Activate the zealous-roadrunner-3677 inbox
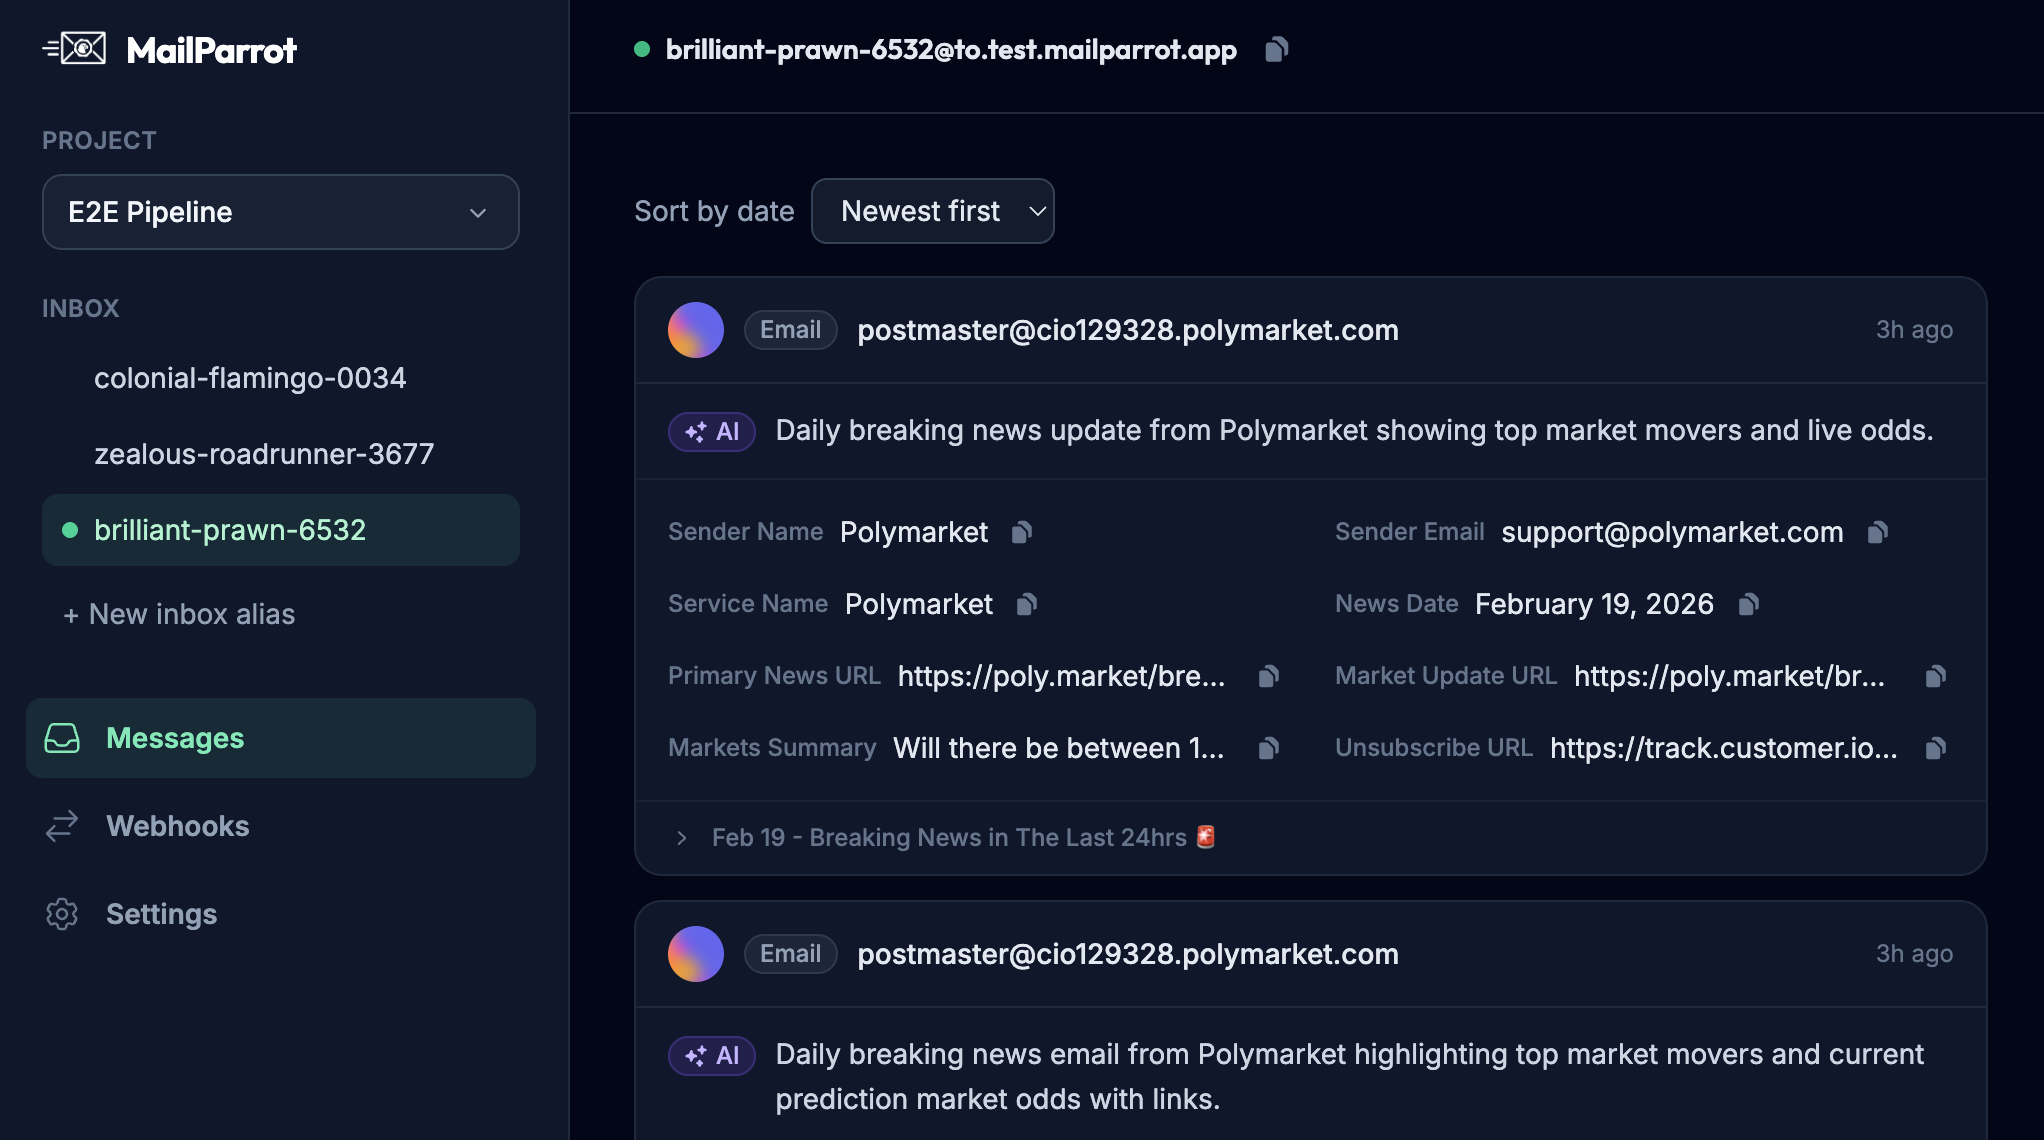 point(264,453)
